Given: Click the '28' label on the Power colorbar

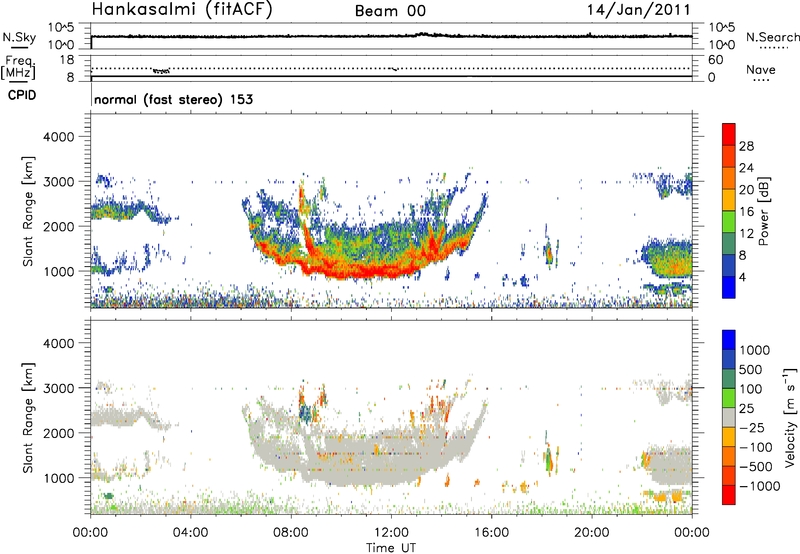Looking at the screenshot, I should point(746,146).
